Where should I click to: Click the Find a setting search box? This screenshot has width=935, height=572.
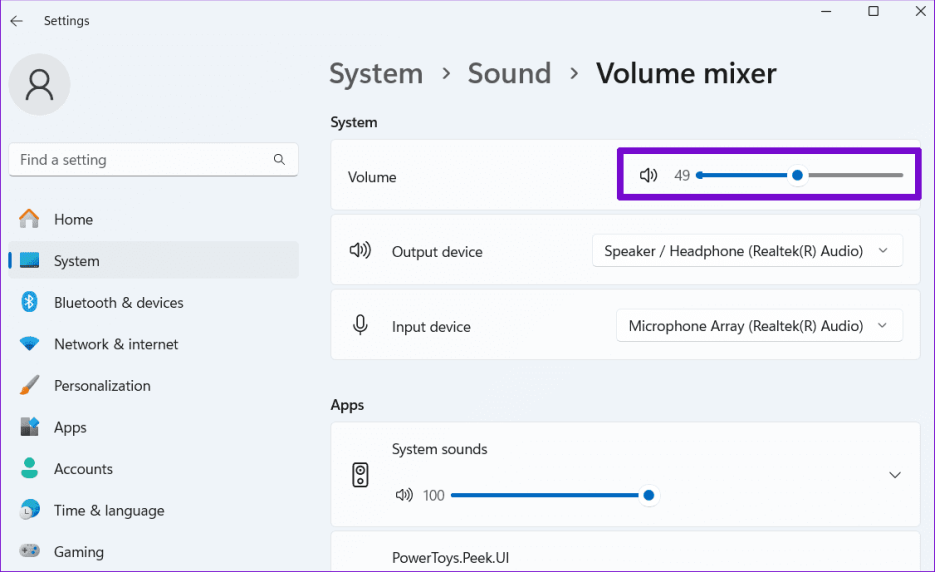(x=140, y=160)
